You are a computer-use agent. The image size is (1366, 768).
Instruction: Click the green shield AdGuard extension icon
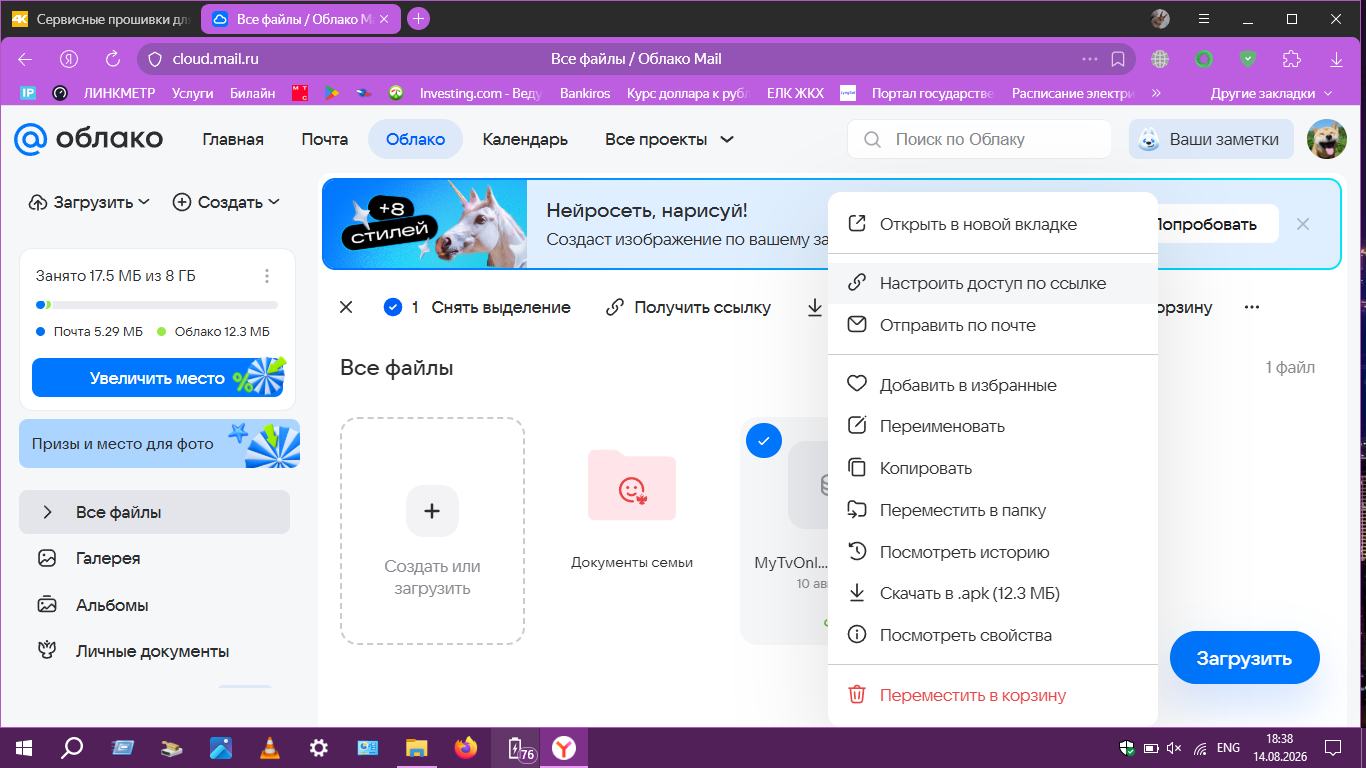(x=1248, y=59)
